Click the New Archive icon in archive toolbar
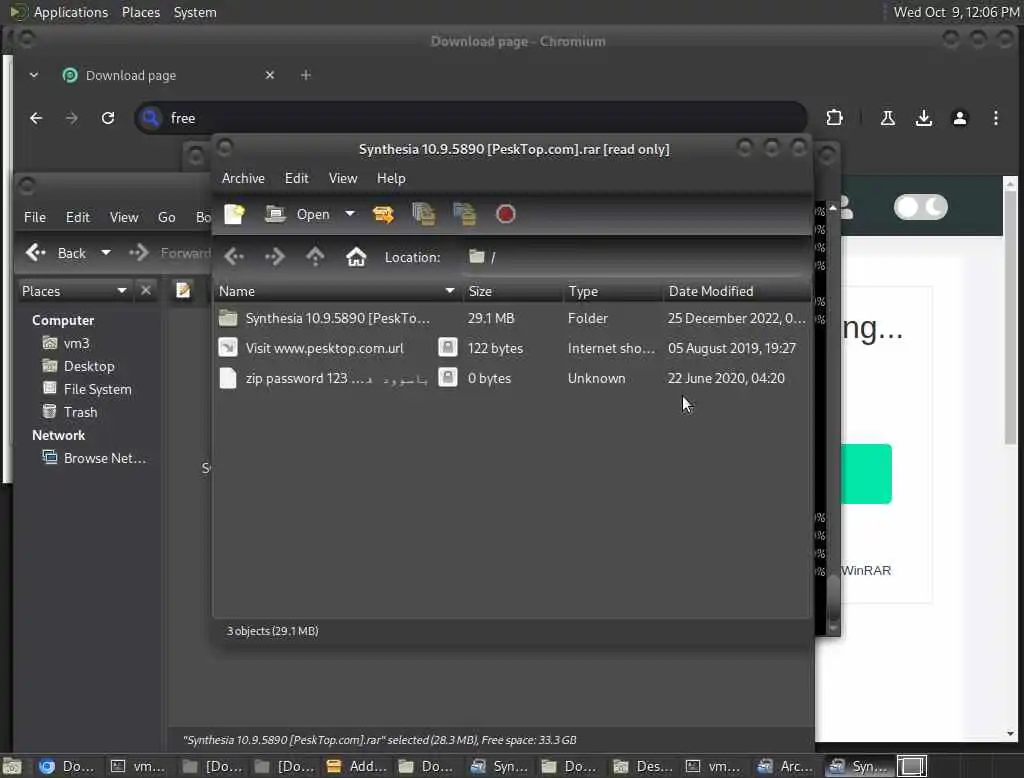This screenshot has width=1024, height=778. (234, 214)
